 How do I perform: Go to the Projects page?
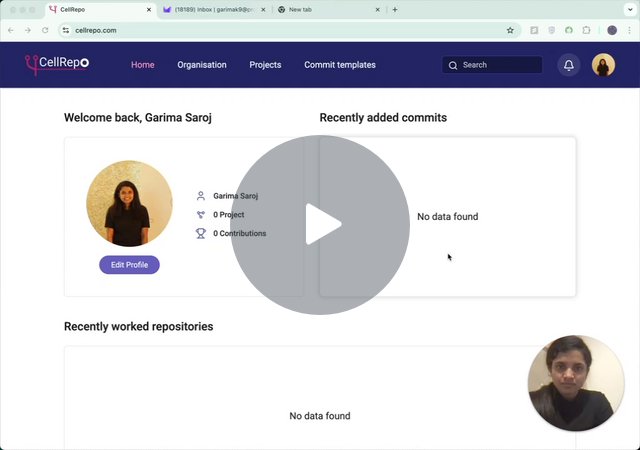point(265,65)
